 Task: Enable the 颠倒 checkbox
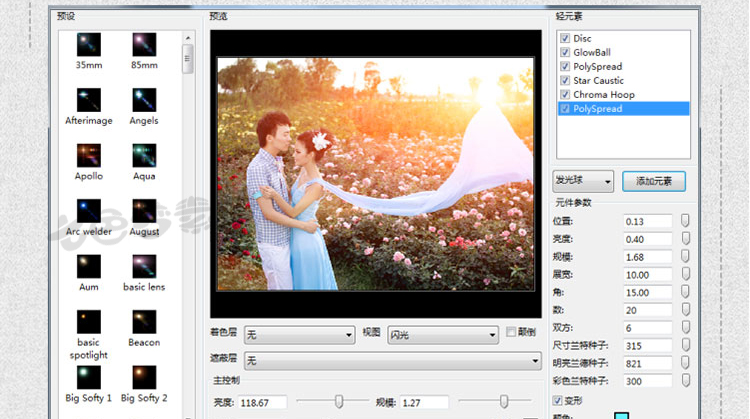pos(511,332)
